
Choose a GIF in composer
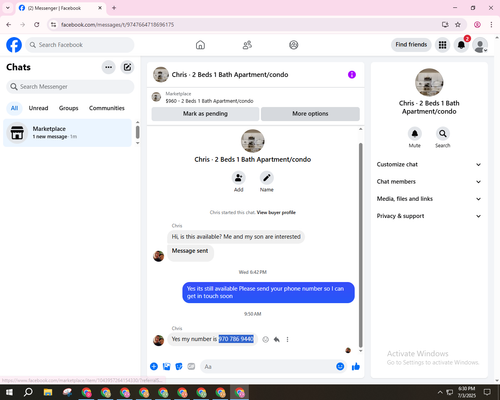[x=191, y=367]
